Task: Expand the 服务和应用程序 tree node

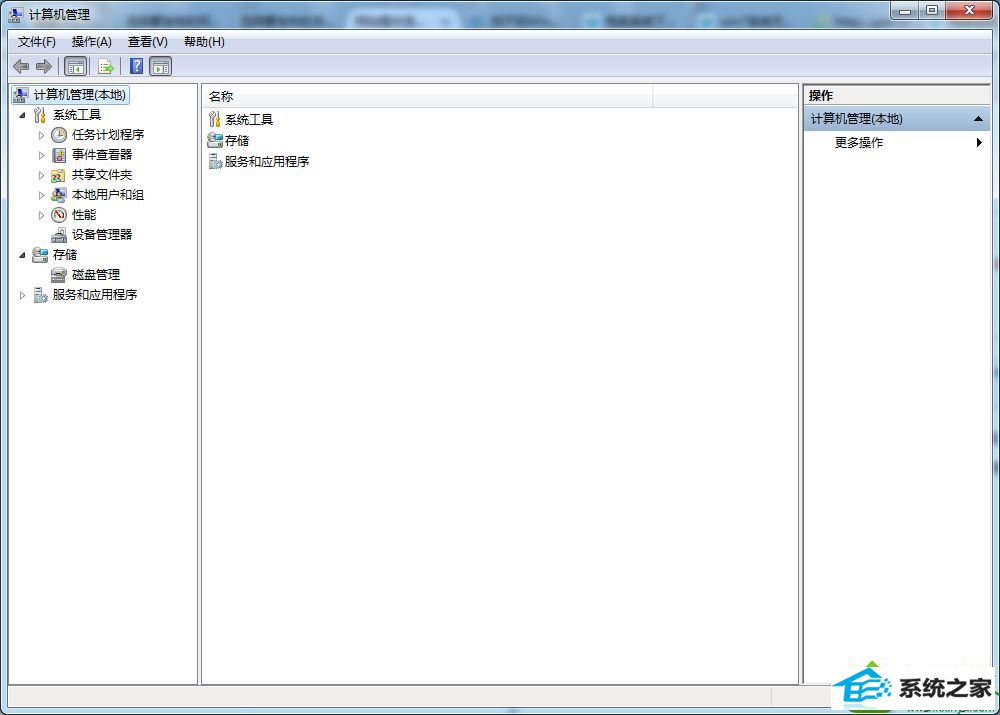Action: coord(22,295)
